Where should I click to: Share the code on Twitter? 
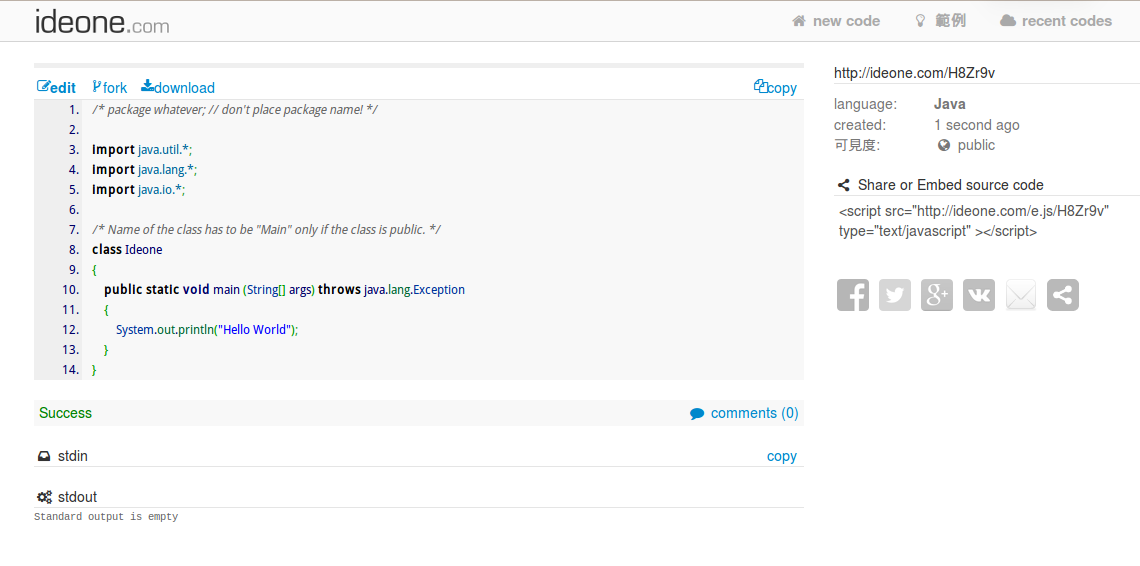click(x=895, y=295)
